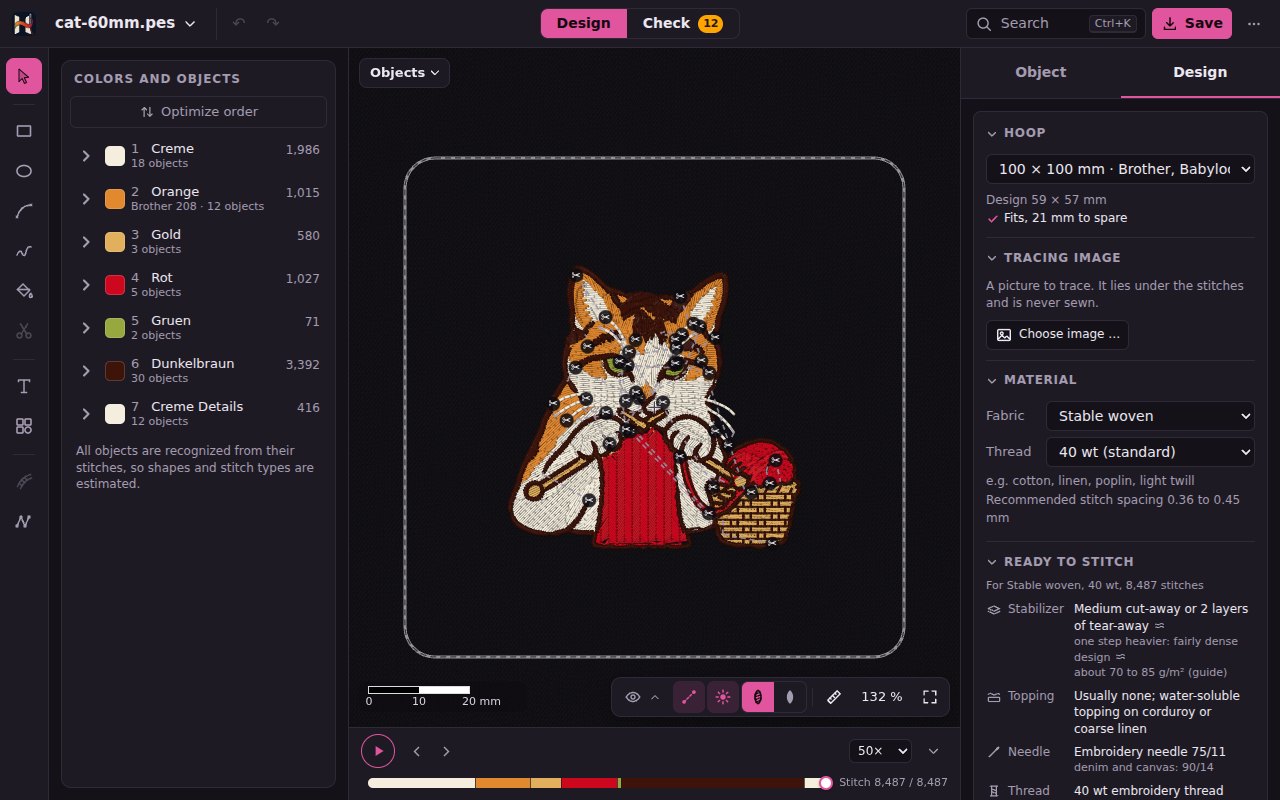This screenshot has width=1280, height=800.
Task: Pick the freehand squiggle drawing tool
Action: (24, 251)
